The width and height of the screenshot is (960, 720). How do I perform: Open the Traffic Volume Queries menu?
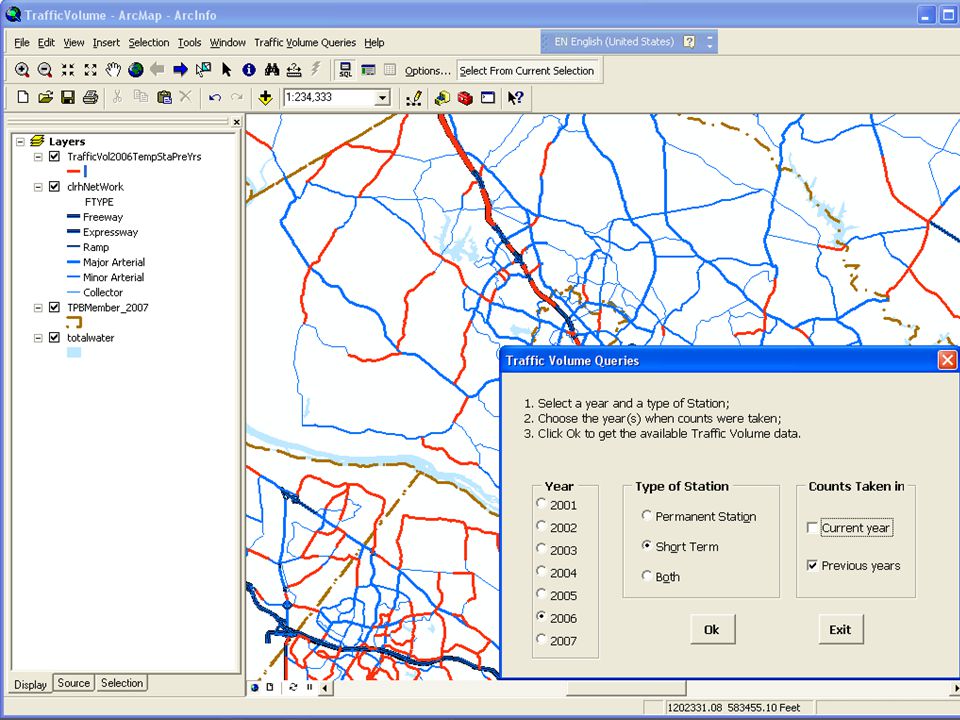tap(305, 43)
